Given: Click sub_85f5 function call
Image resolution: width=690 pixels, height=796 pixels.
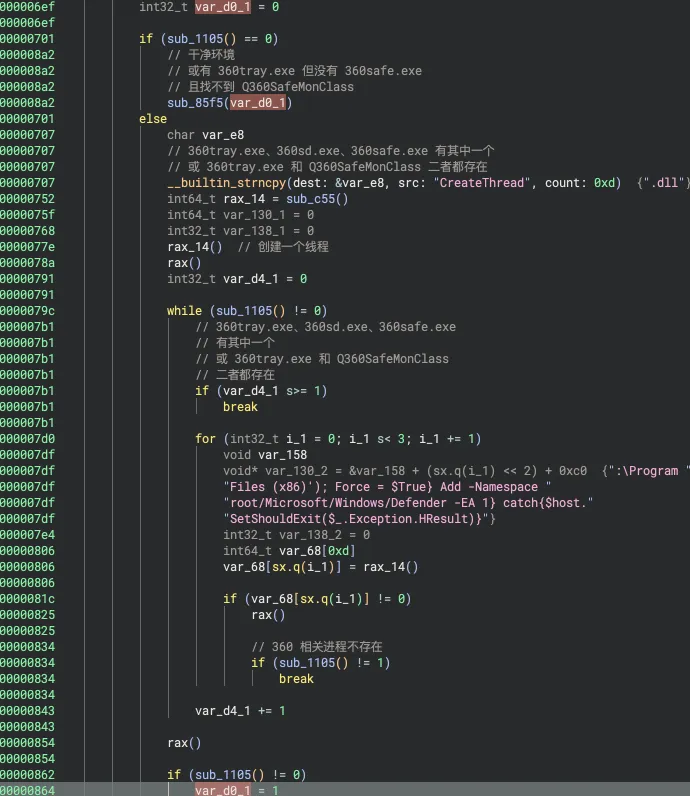Looking at the screenshot, I should coord(195,103).
